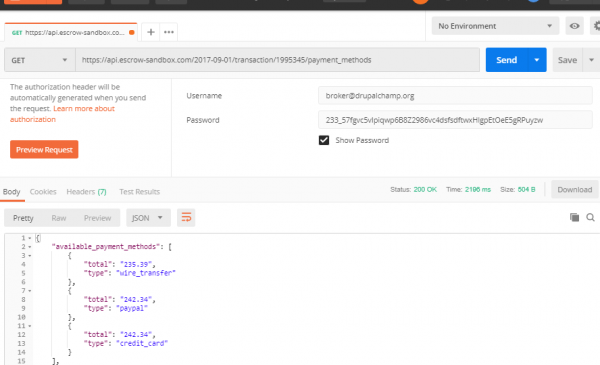Expand the No Environment dropdown
Viewport: 600px width, 365px height.
(495, 26)
